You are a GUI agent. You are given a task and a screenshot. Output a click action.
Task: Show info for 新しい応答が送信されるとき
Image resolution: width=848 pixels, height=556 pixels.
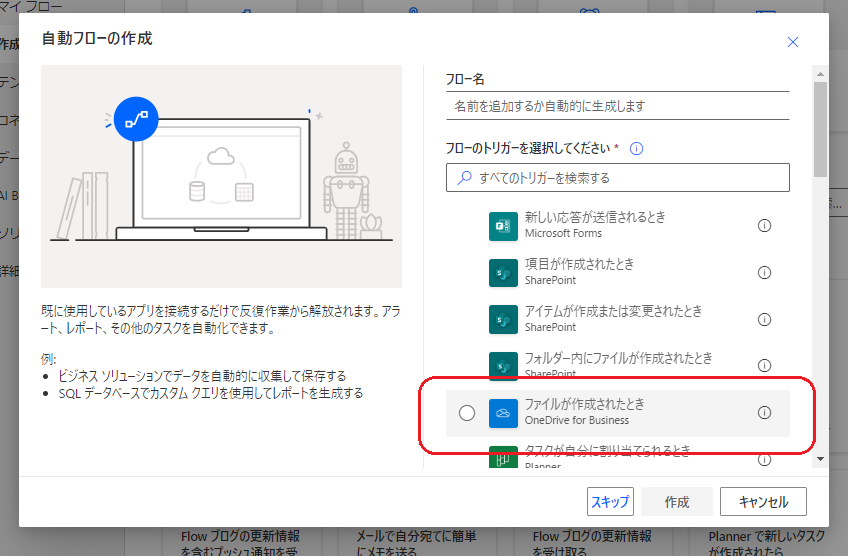tap(764, 226)
